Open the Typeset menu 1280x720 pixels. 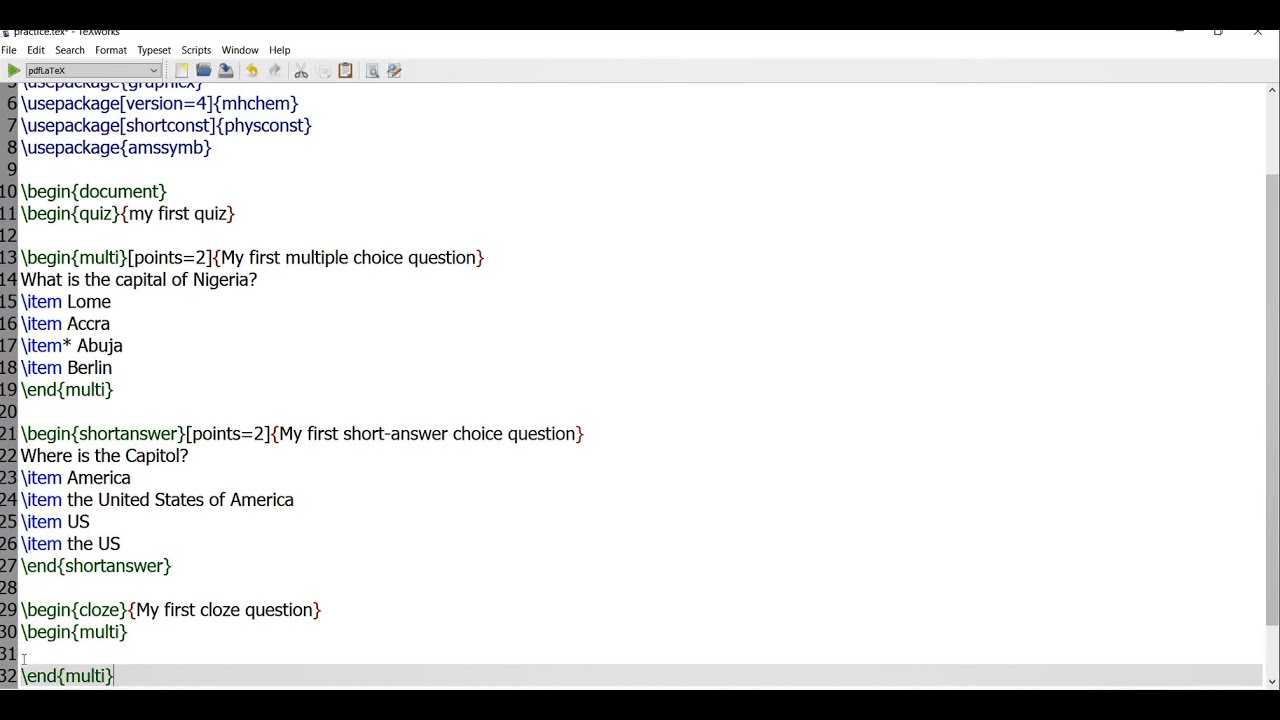pyautogui.click(x=154, y=50)
